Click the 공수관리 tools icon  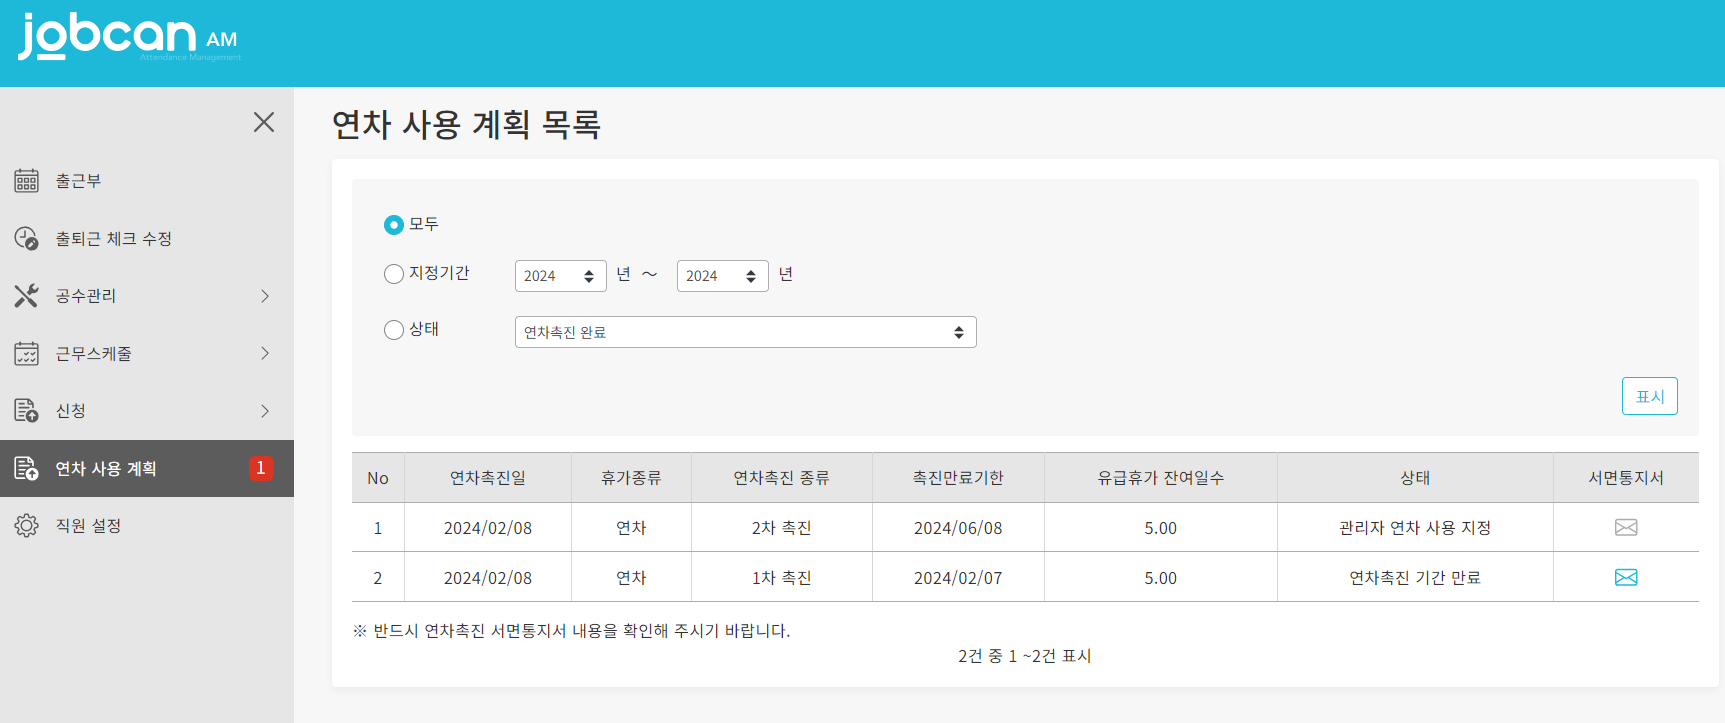26,296
